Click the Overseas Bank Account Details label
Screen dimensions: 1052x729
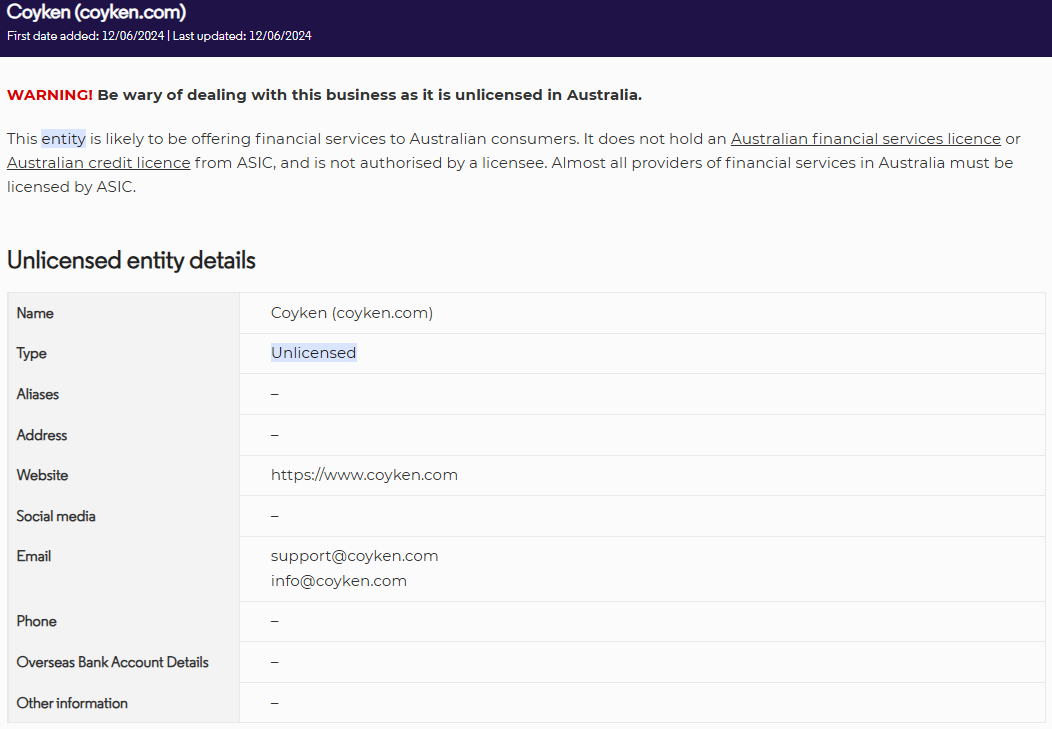pyautogui.click(x=112, y=662)
